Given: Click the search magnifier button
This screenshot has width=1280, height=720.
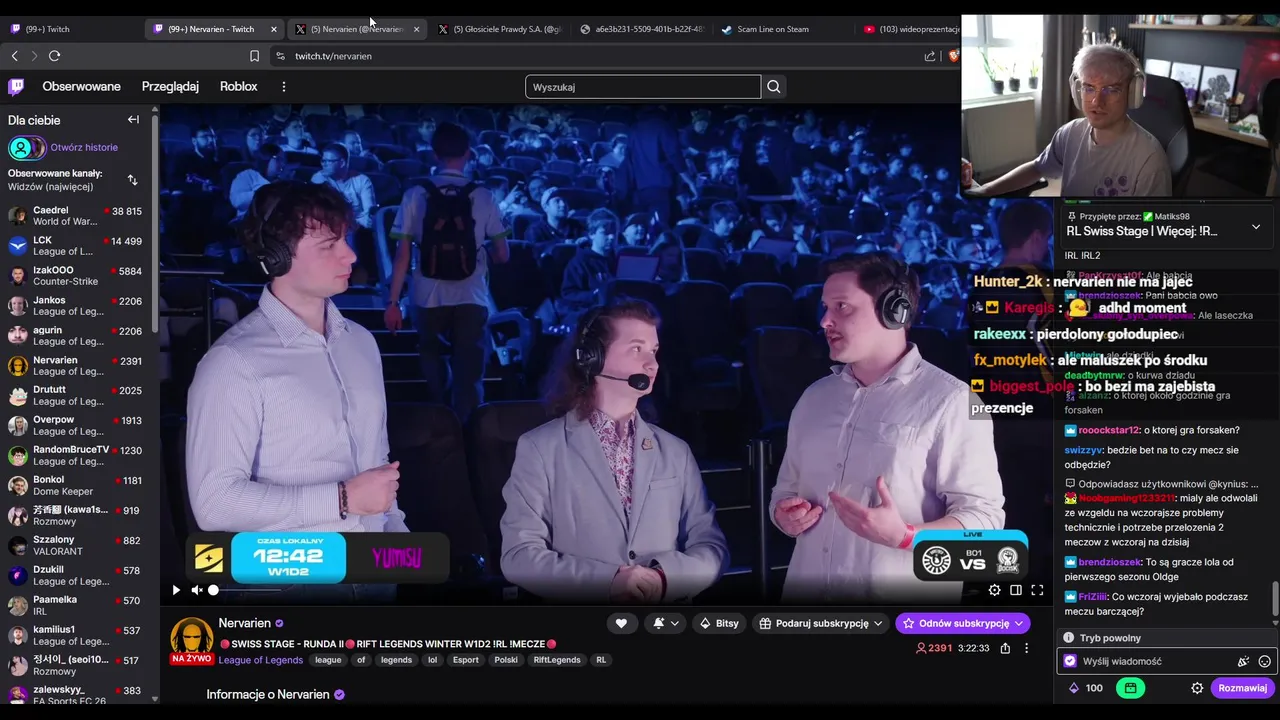Looking at the screenshot, I should point(773,87).
